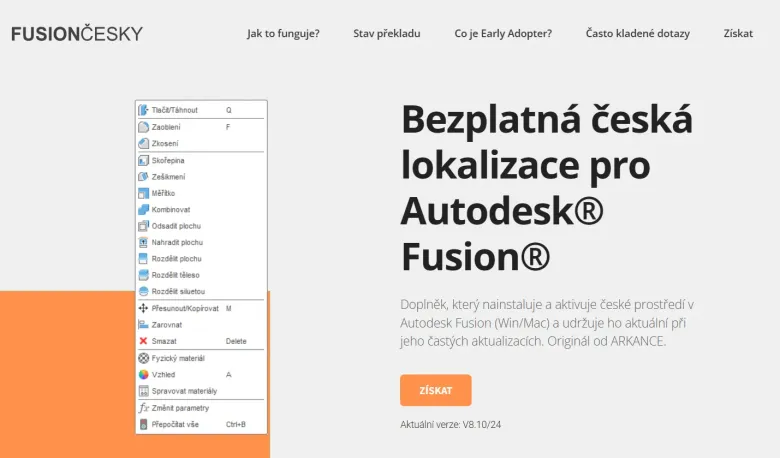The width and height of the screenshot is (780, 458).
Task: Select the Tlačit/Táhnout menu entry
Action: click(201, 110)
